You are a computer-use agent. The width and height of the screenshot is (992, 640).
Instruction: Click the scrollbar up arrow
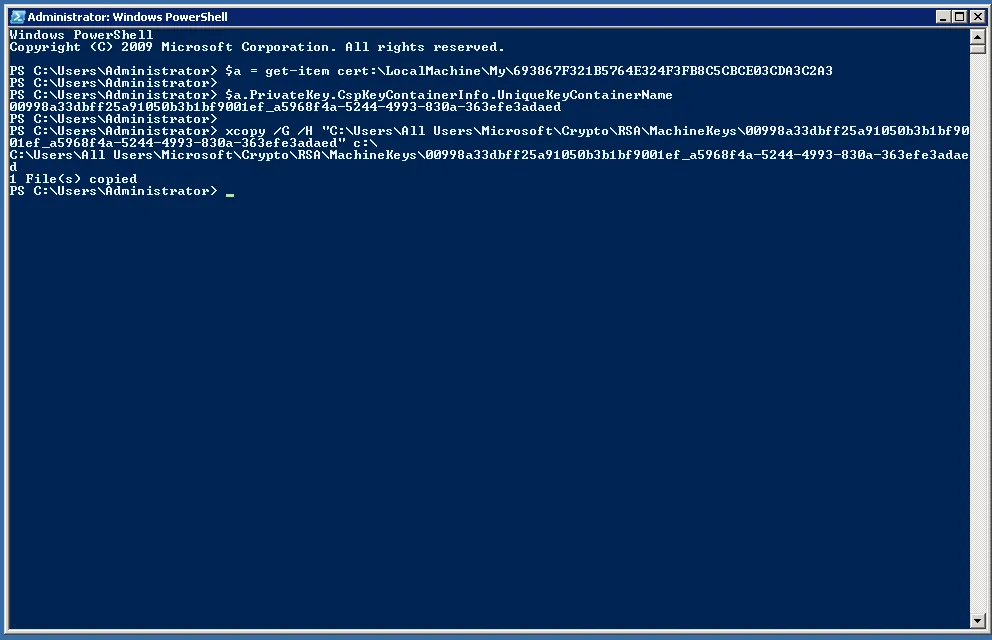(x=977, y=36)
